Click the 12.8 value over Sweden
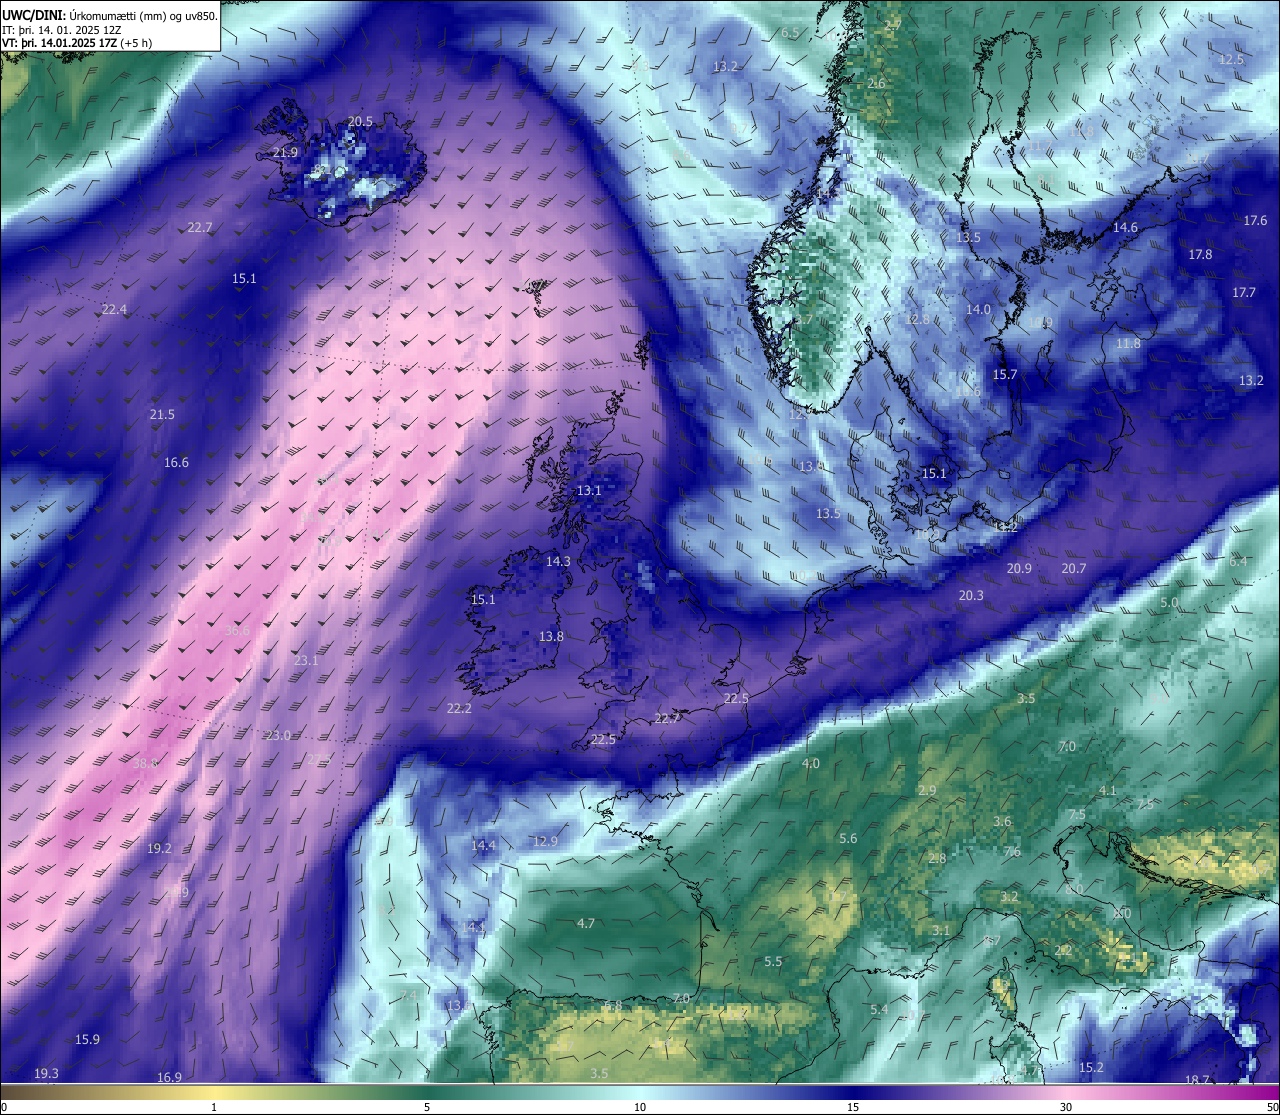This screenshot has height=1115, width=1280. (917, 319)
